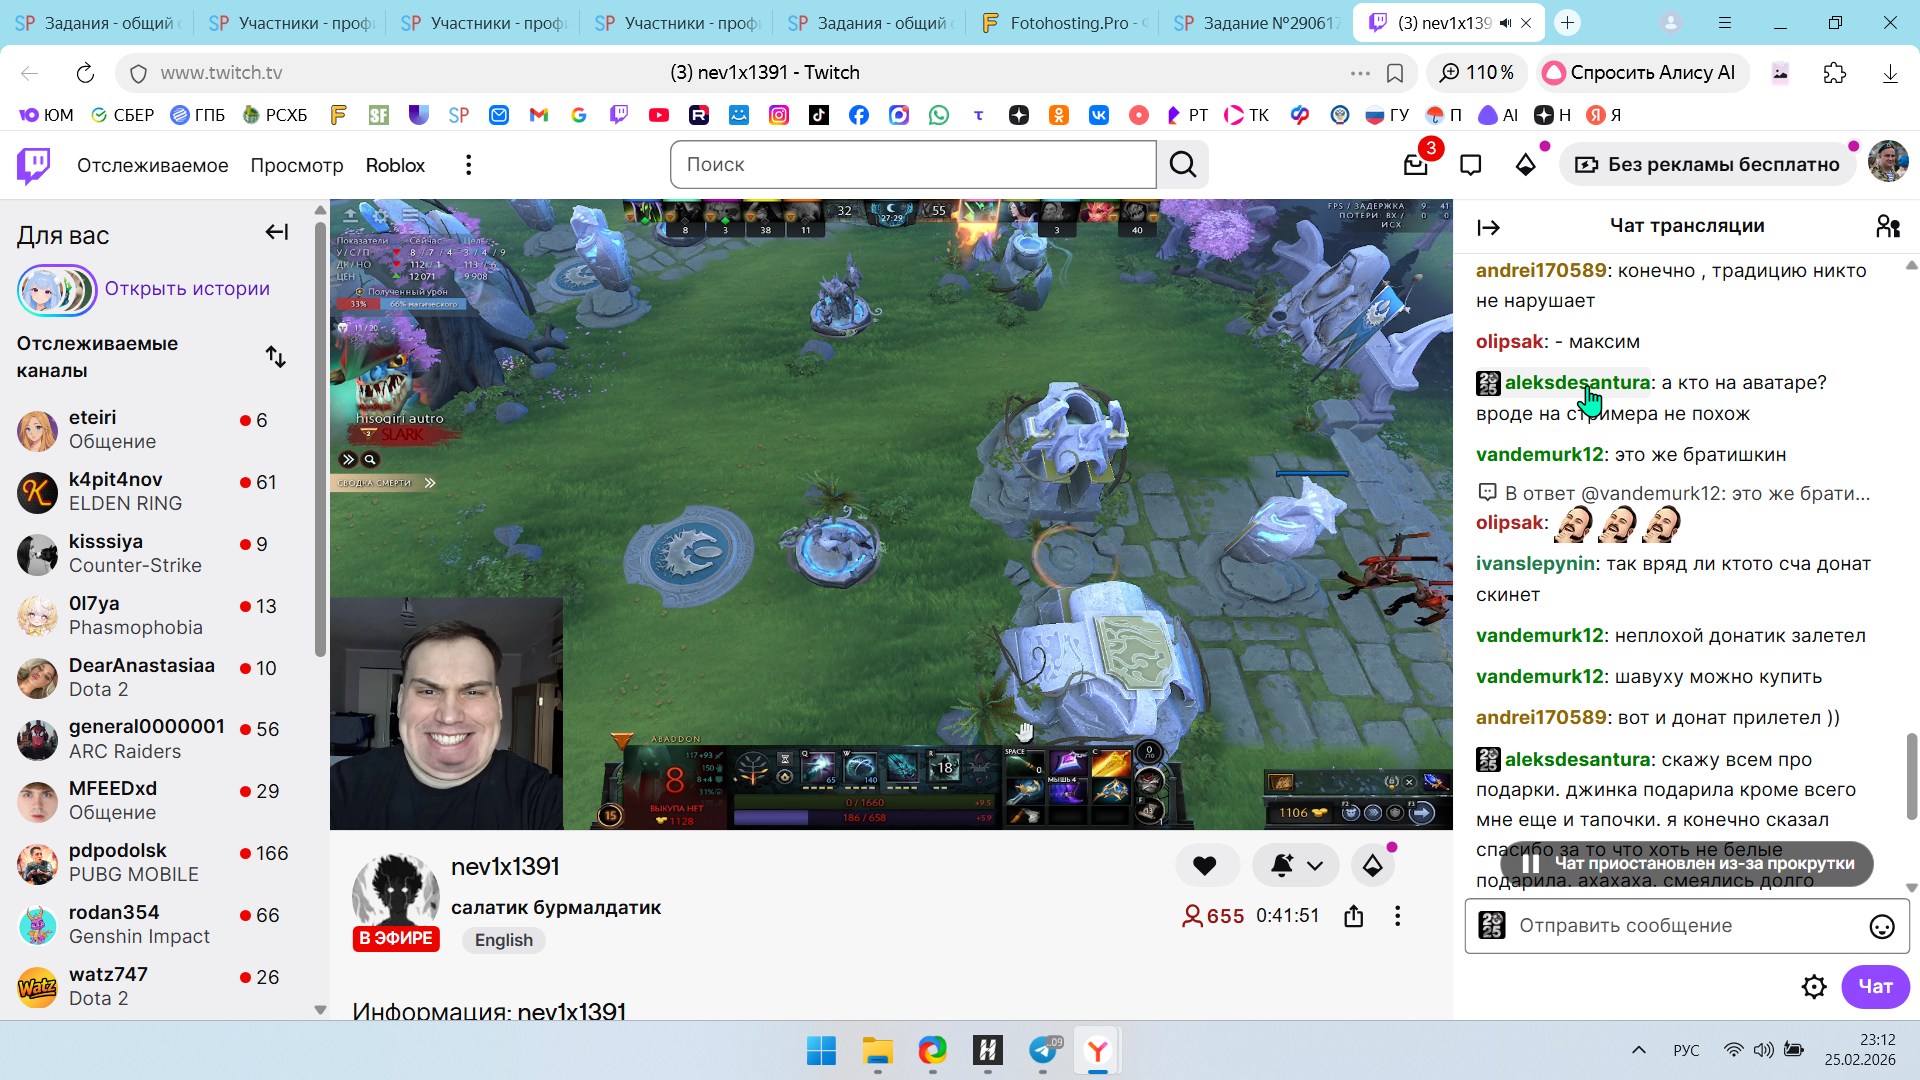Click the share stream icon
This screenshot has width=1920, height=1080.
tap(1354, 916)
